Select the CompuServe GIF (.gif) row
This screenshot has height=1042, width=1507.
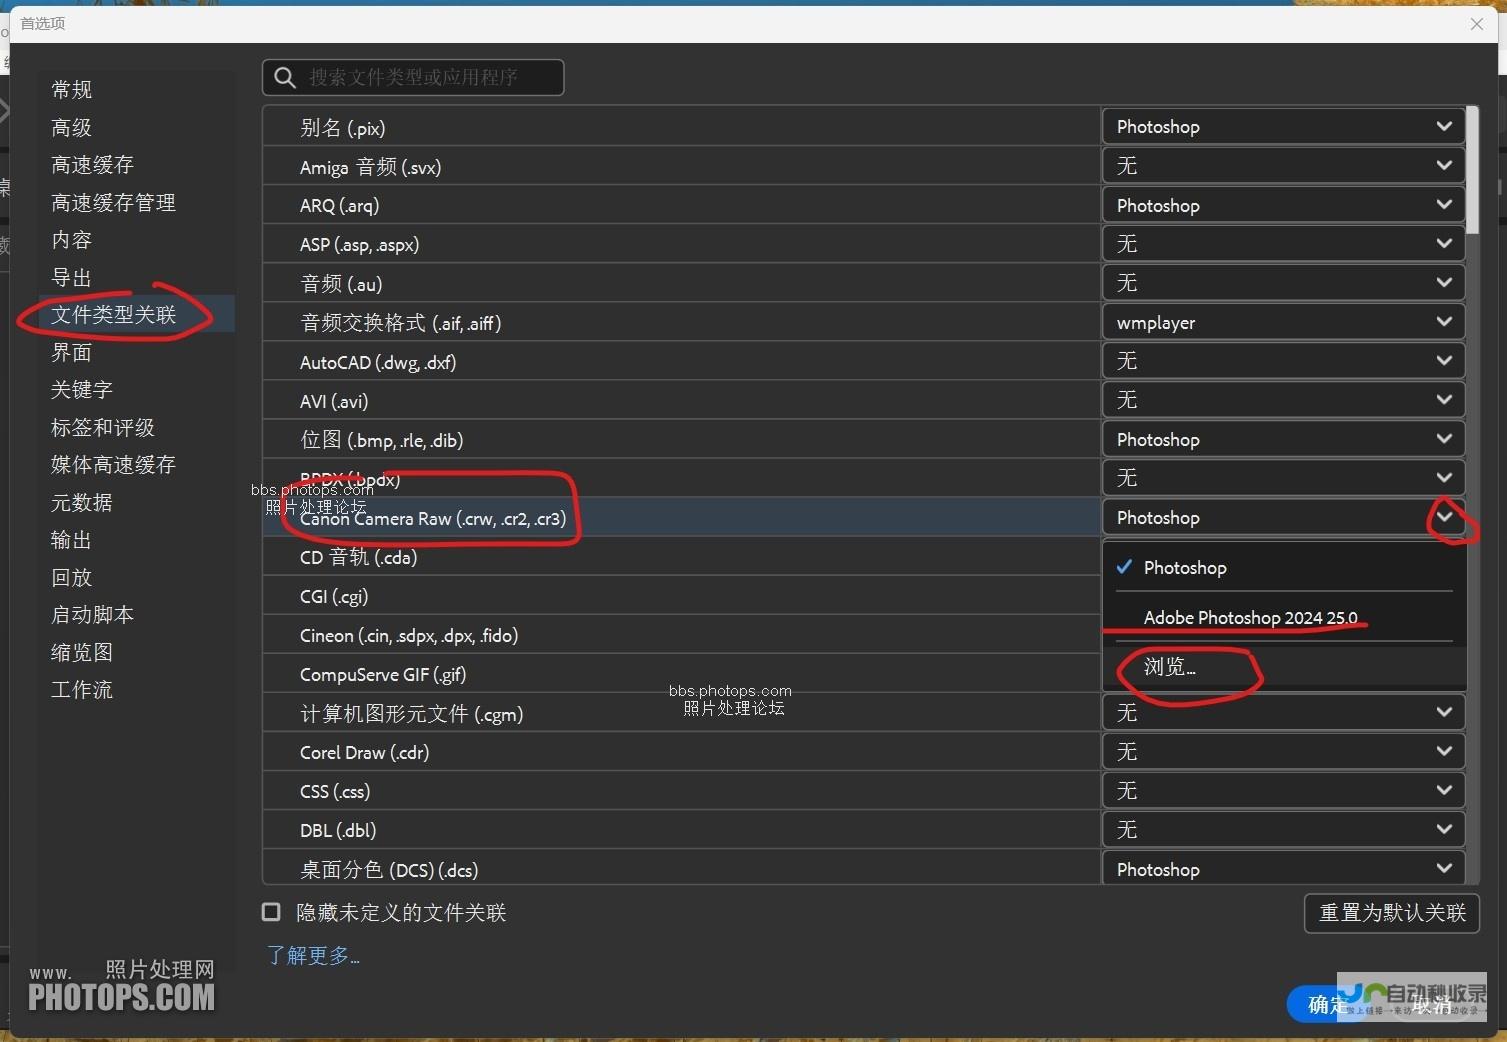[x=682, y=674]
